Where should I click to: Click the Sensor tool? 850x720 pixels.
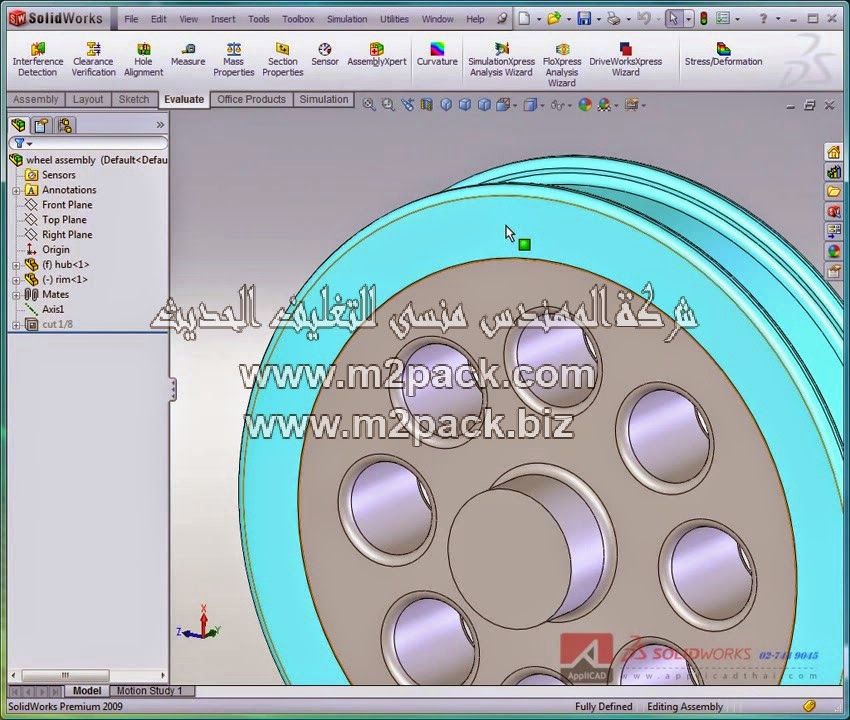[x=325, y=55]
